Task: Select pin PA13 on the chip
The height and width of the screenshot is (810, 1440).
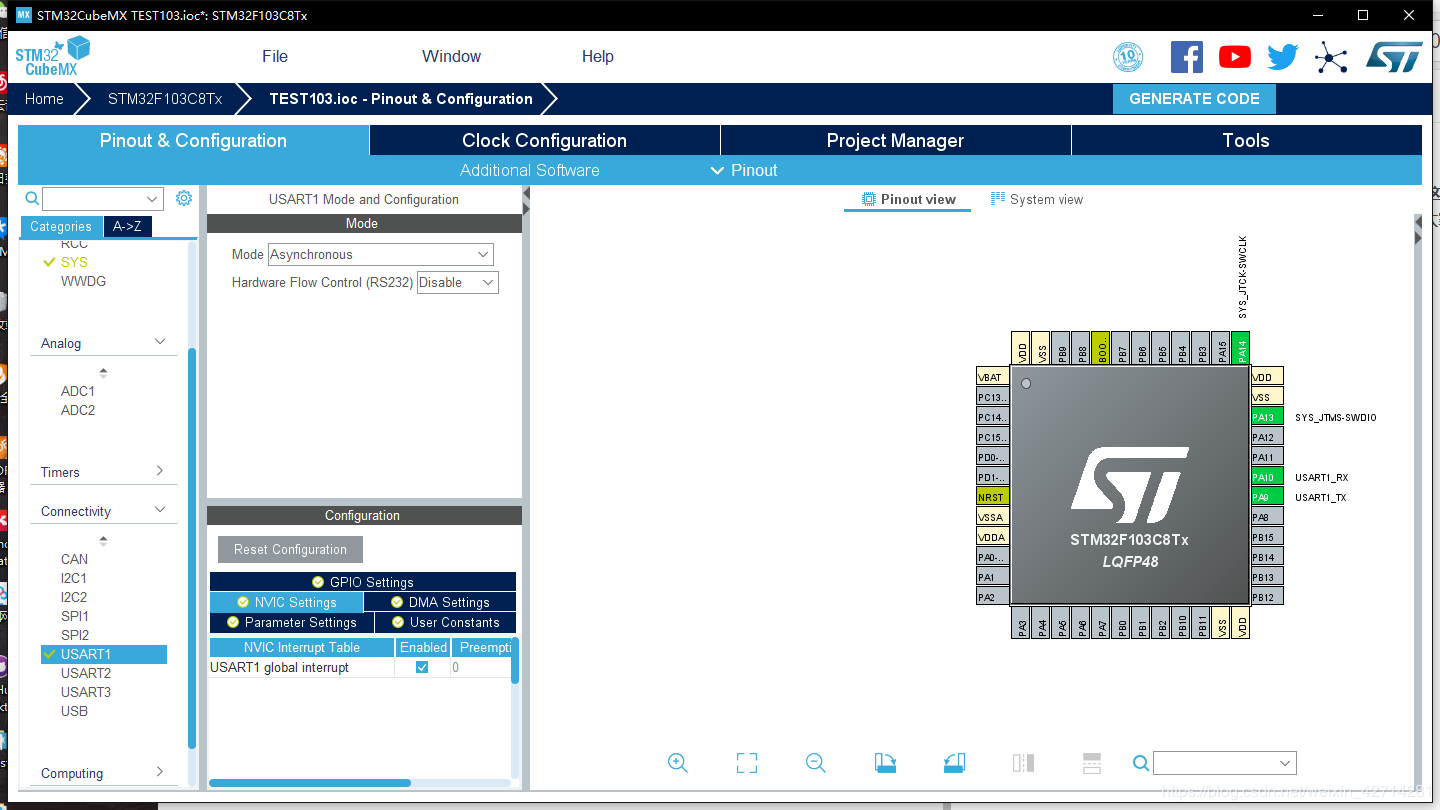Action: [x=1267, y=417]
